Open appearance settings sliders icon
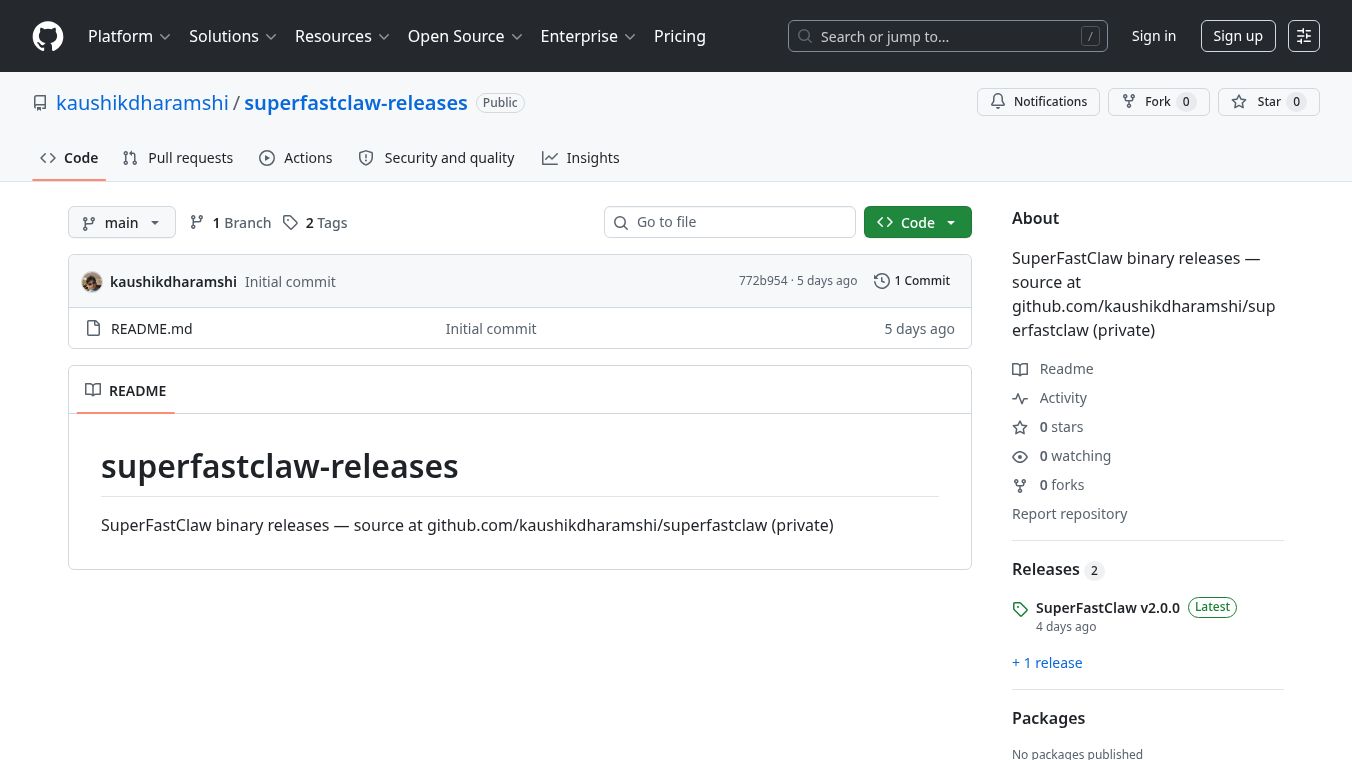 coord(1304,36)
